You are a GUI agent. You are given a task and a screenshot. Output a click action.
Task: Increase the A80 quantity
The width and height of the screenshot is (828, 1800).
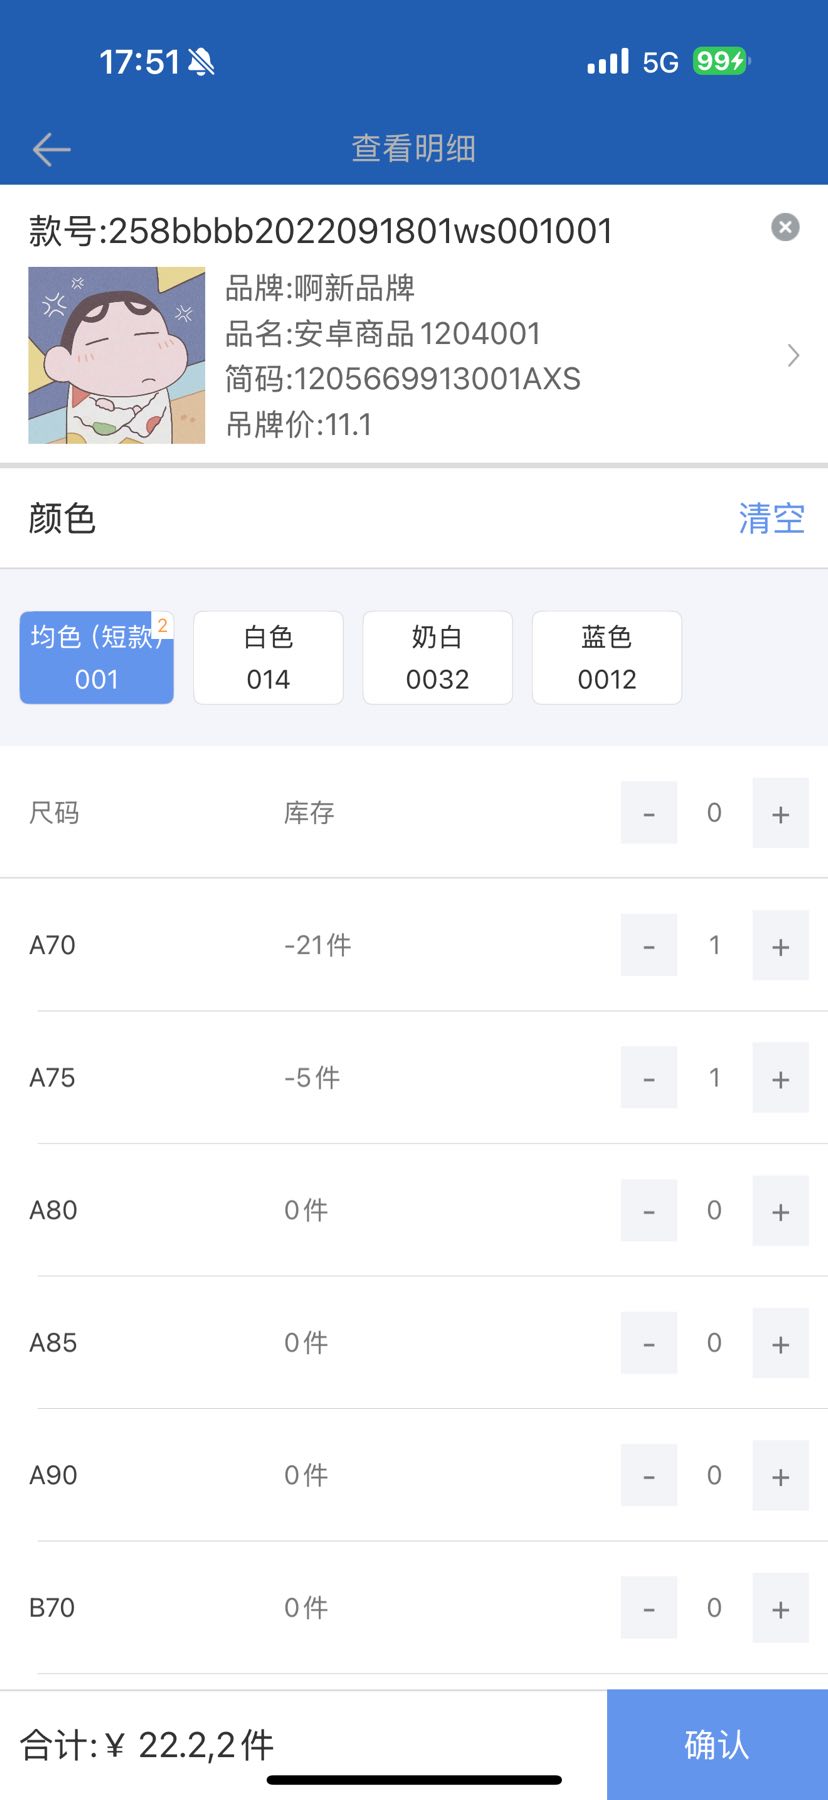click(780, 1212)
